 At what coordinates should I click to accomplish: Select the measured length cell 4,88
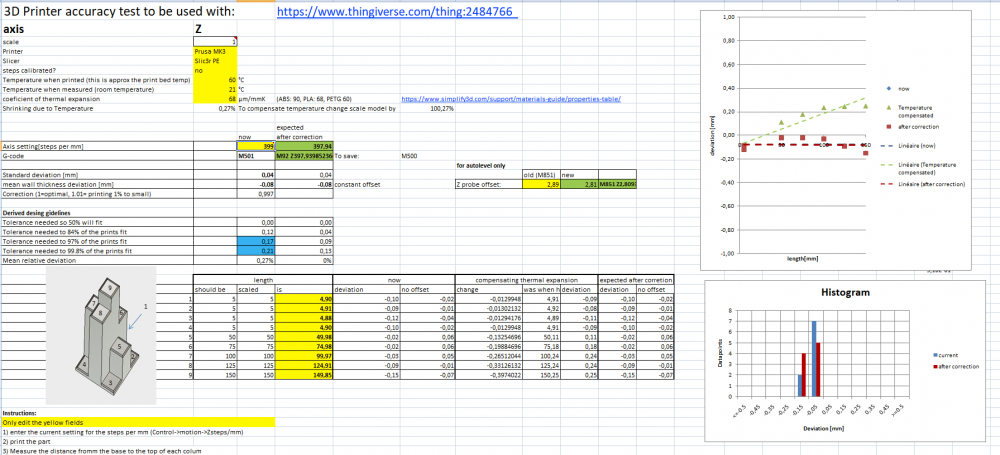(x=304, y=317)
